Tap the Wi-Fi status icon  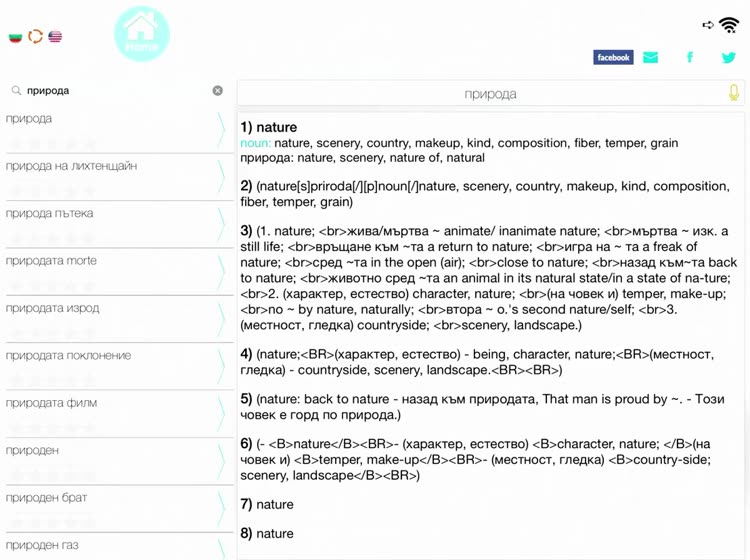729,25
